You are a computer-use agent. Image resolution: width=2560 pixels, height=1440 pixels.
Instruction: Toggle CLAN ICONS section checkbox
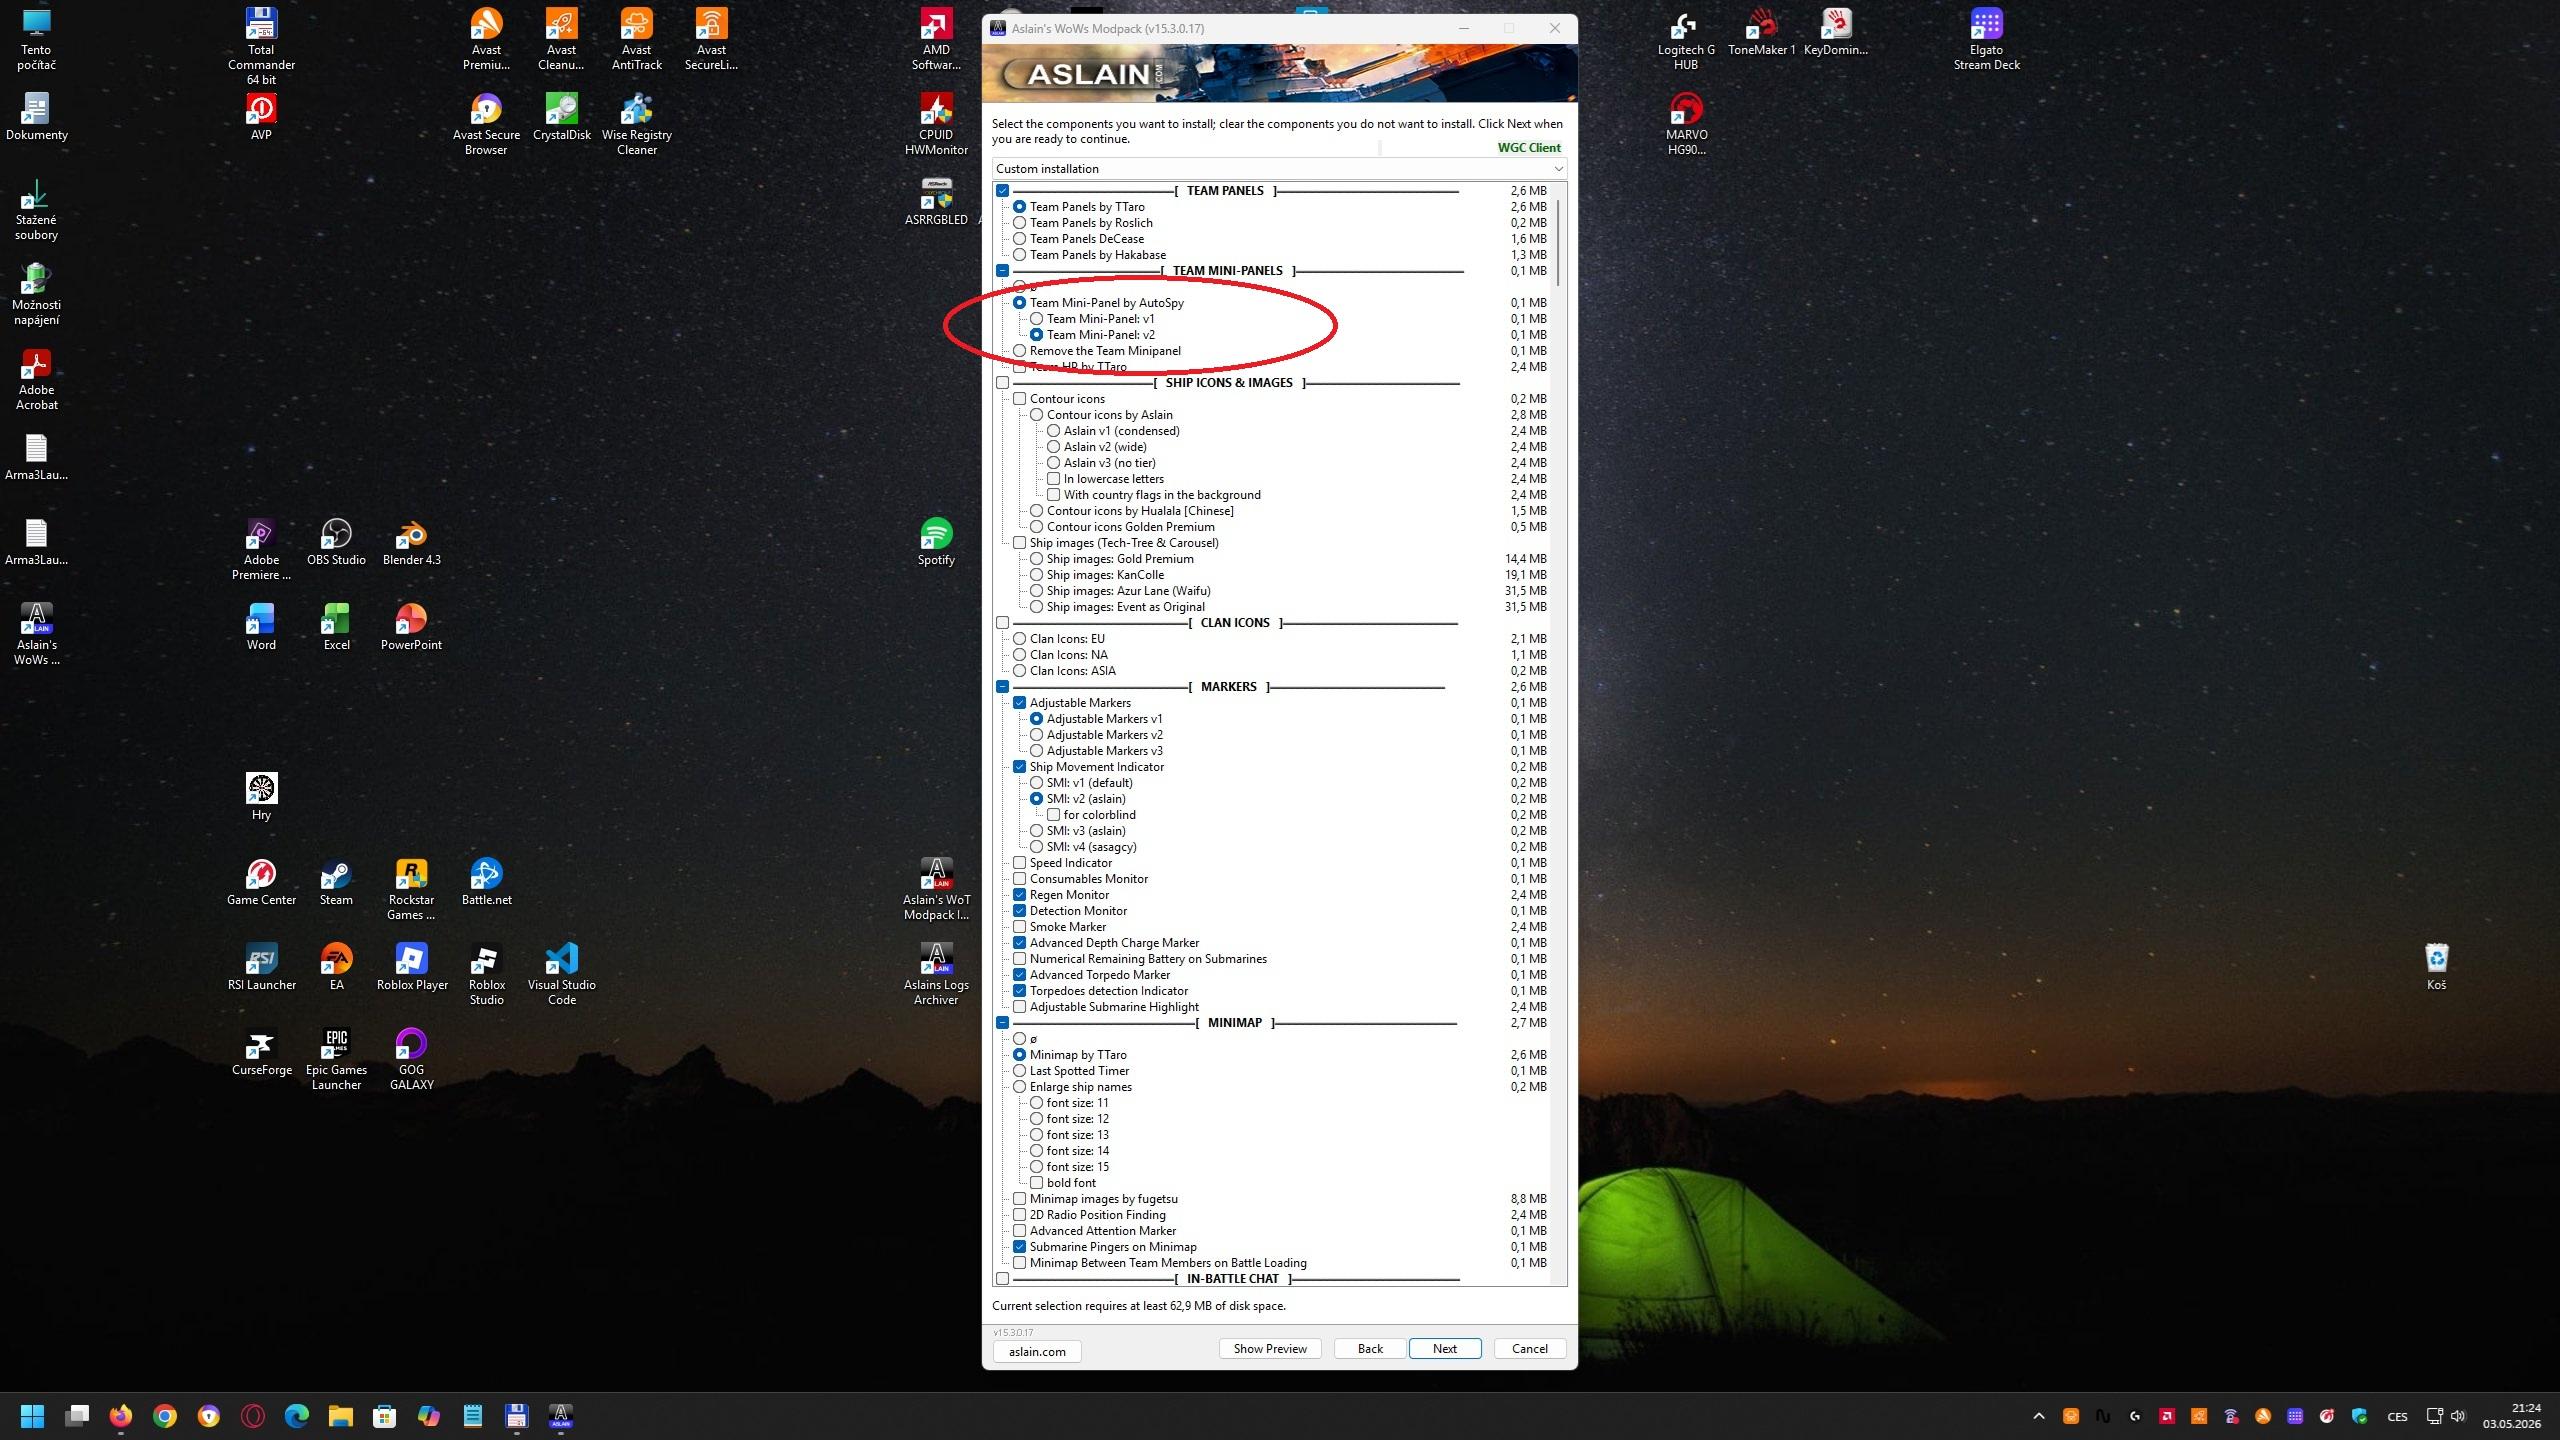(1002, 623)
